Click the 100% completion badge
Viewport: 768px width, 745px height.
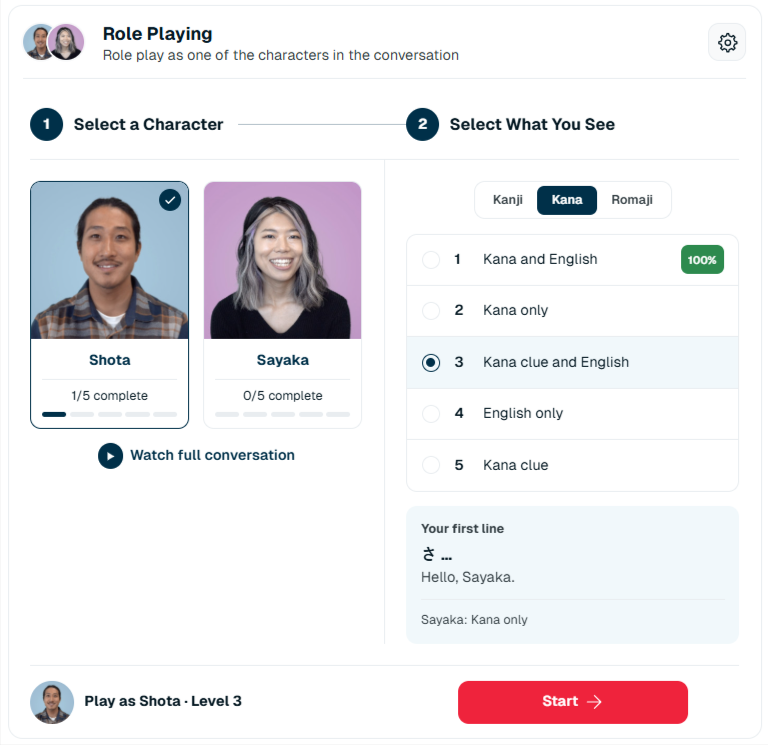pos(702,260)
